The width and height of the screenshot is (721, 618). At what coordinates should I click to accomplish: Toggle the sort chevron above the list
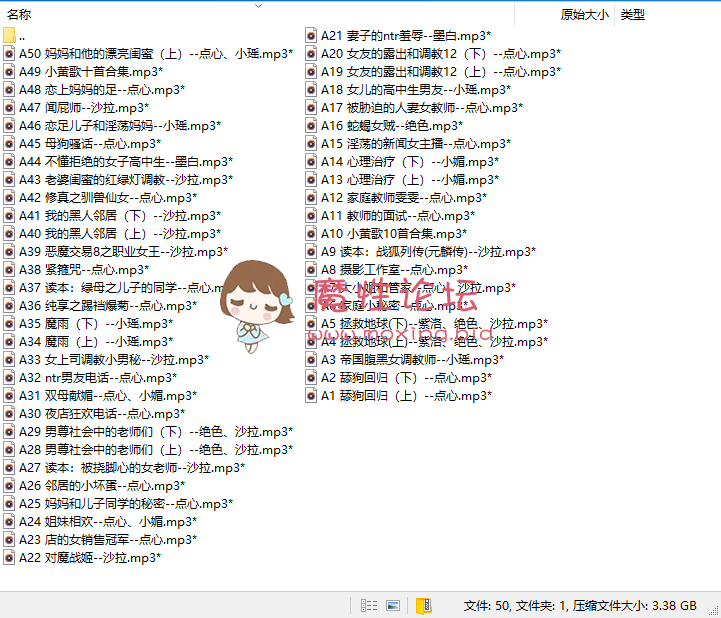[258, 6]
